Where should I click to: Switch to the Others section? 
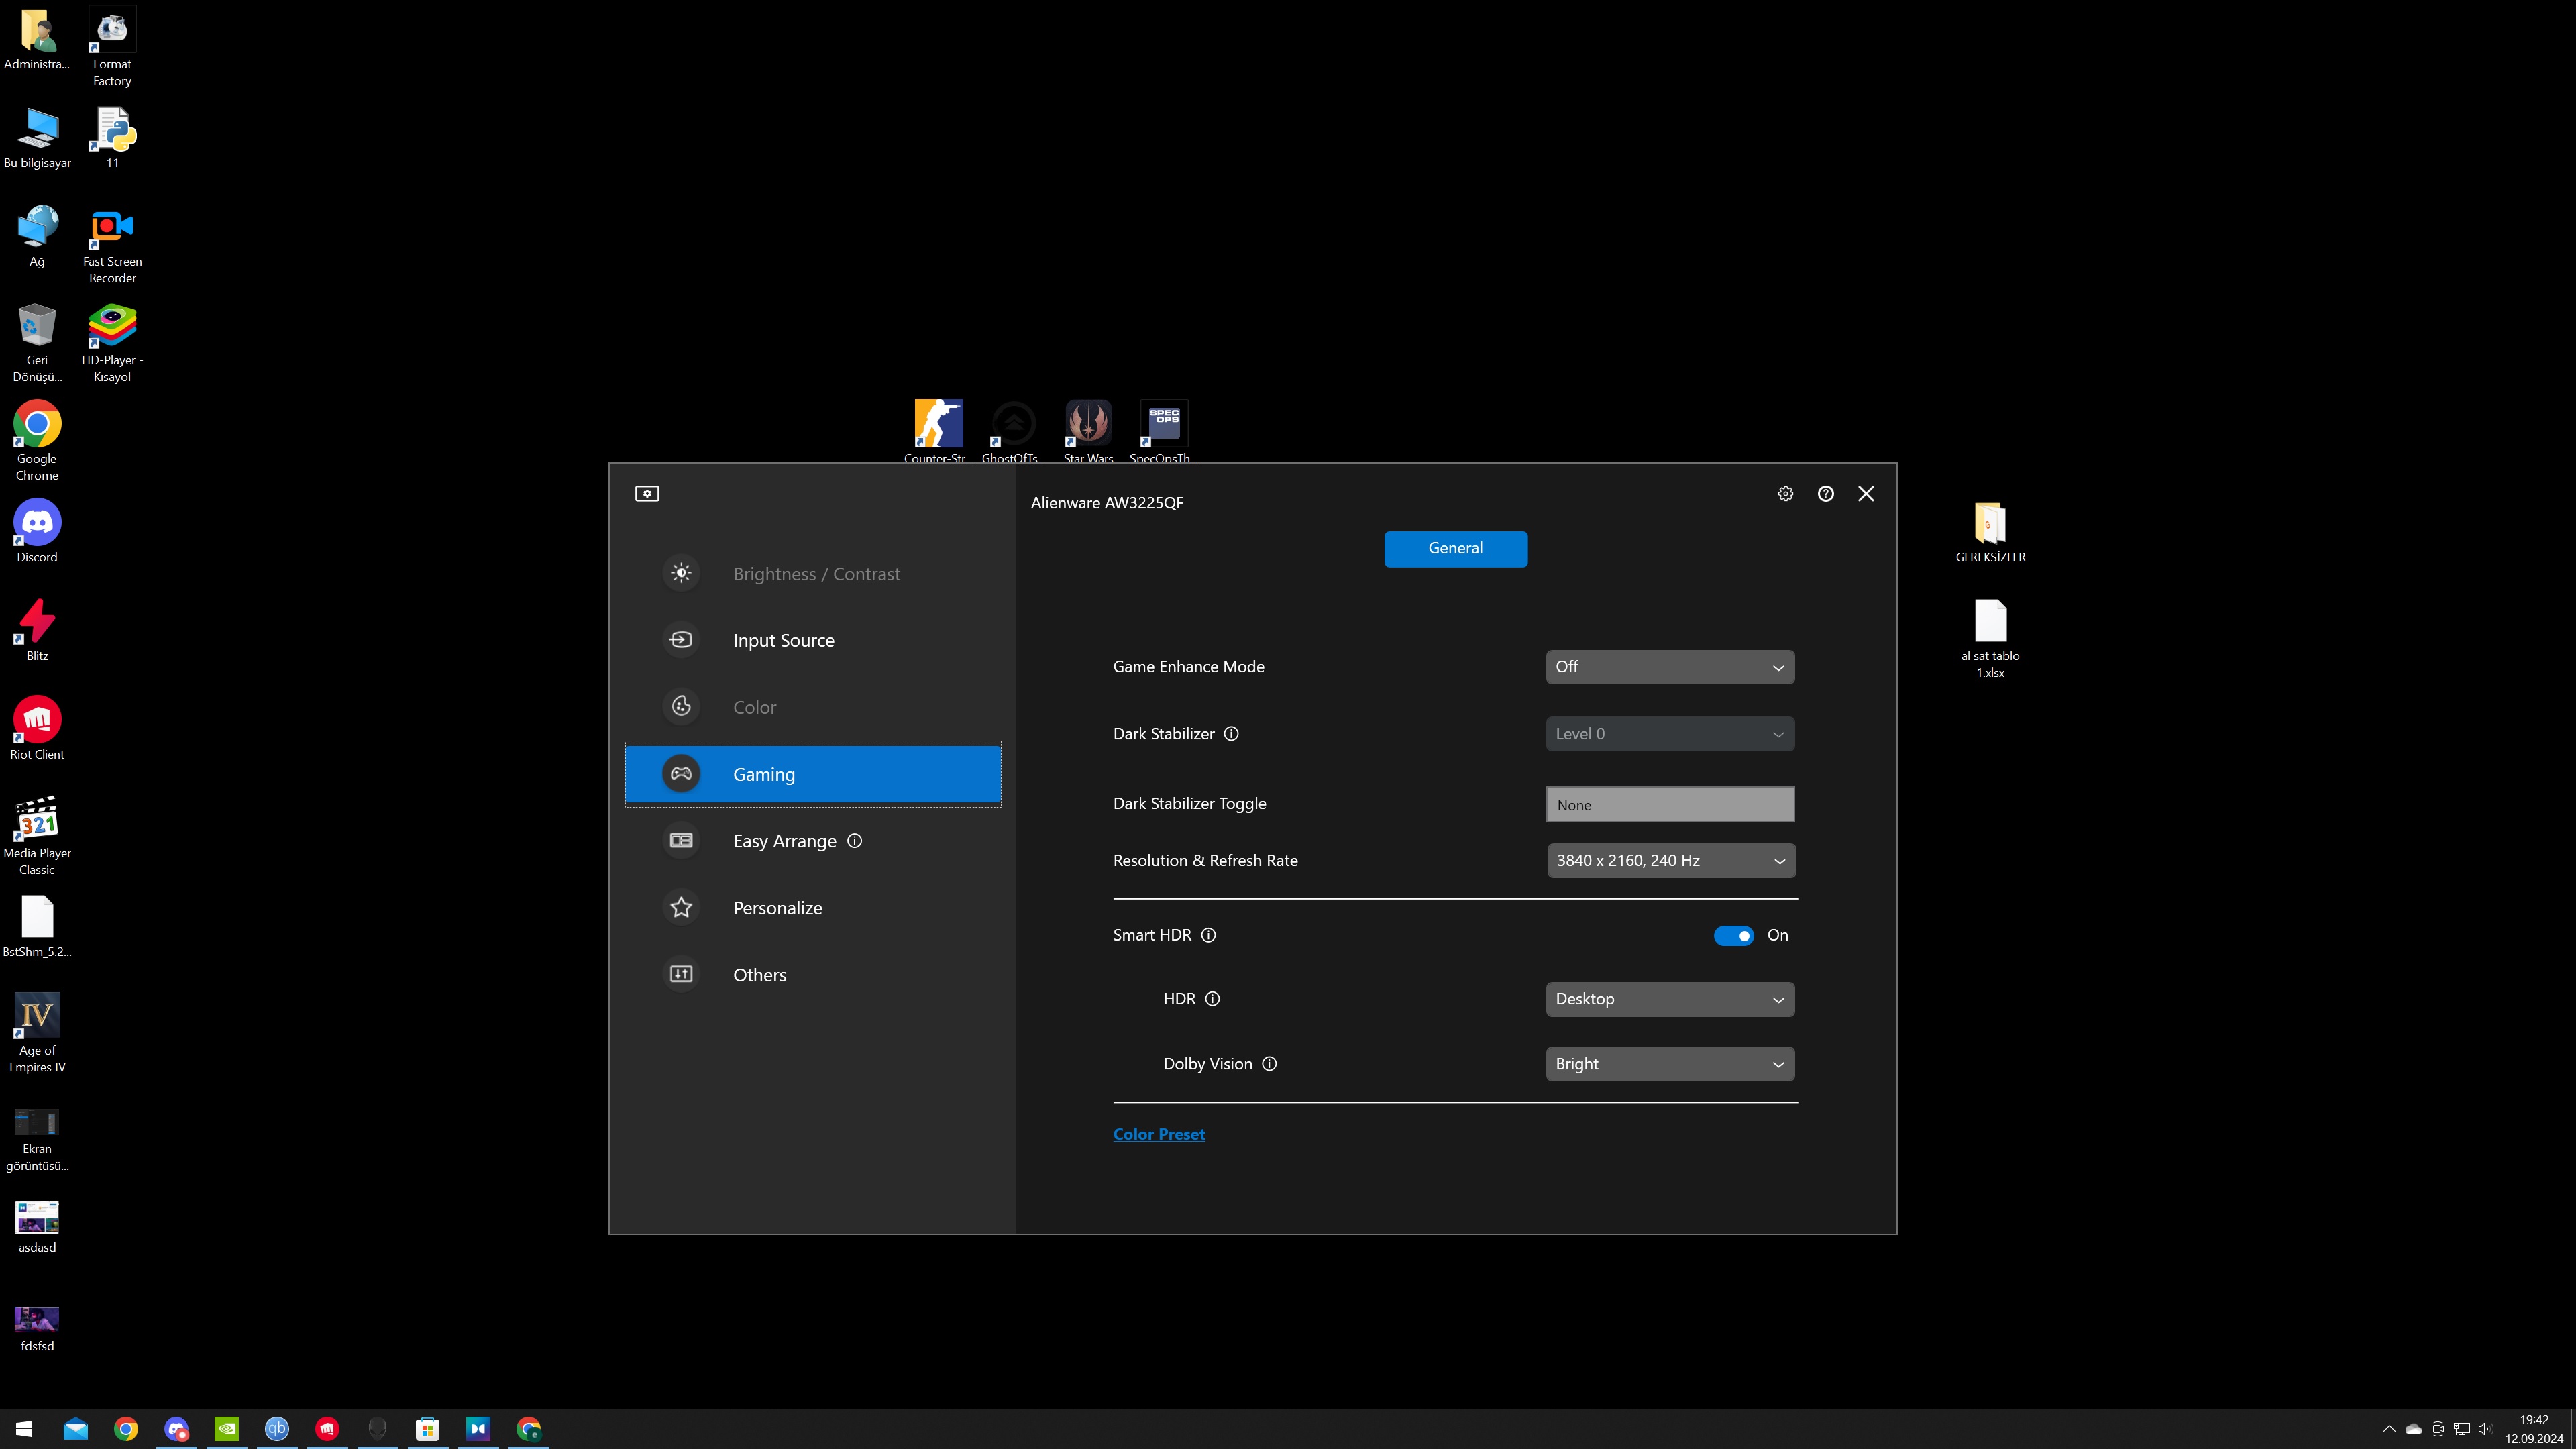(759, 975)
